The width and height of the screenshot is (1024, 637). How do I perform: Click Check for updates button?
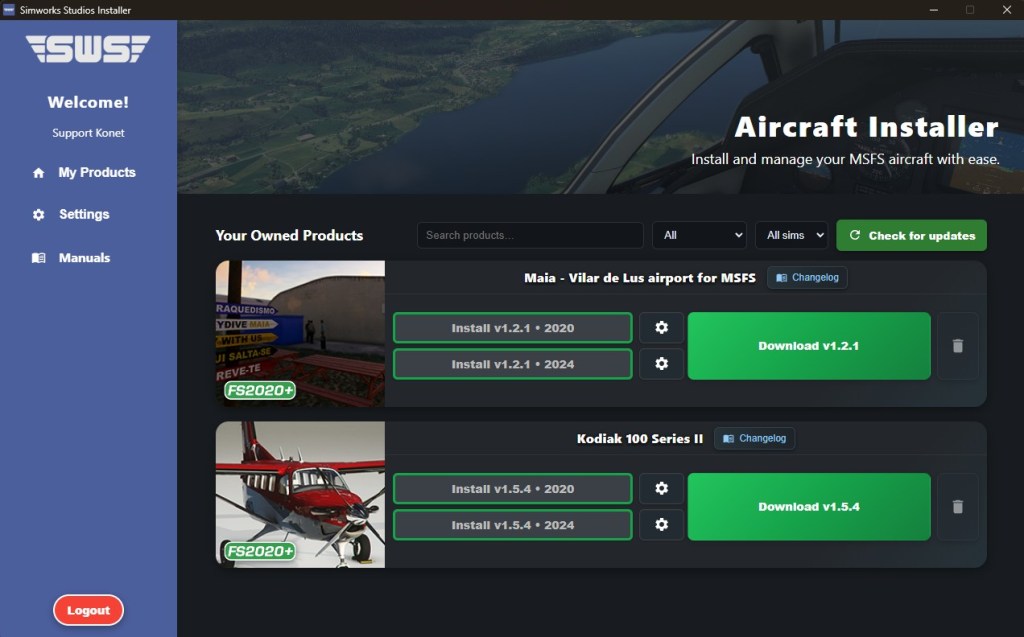[911, 235]
